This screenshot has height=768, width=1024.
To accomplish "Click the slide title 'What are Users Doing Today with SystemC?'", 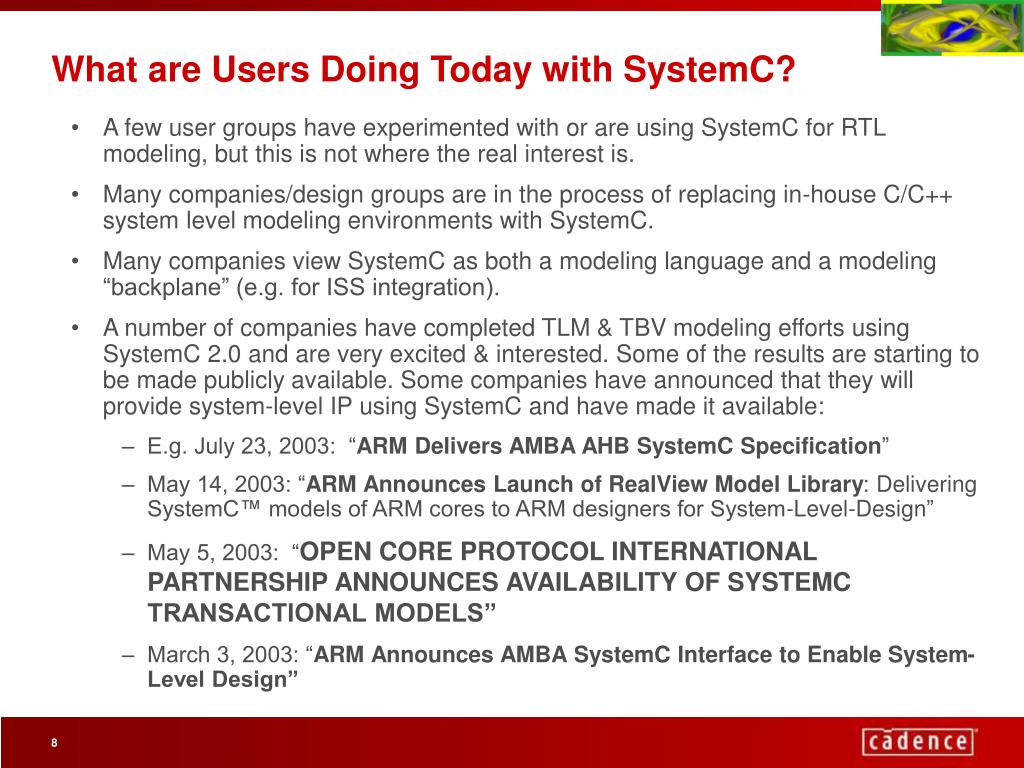I will point(423,69).
